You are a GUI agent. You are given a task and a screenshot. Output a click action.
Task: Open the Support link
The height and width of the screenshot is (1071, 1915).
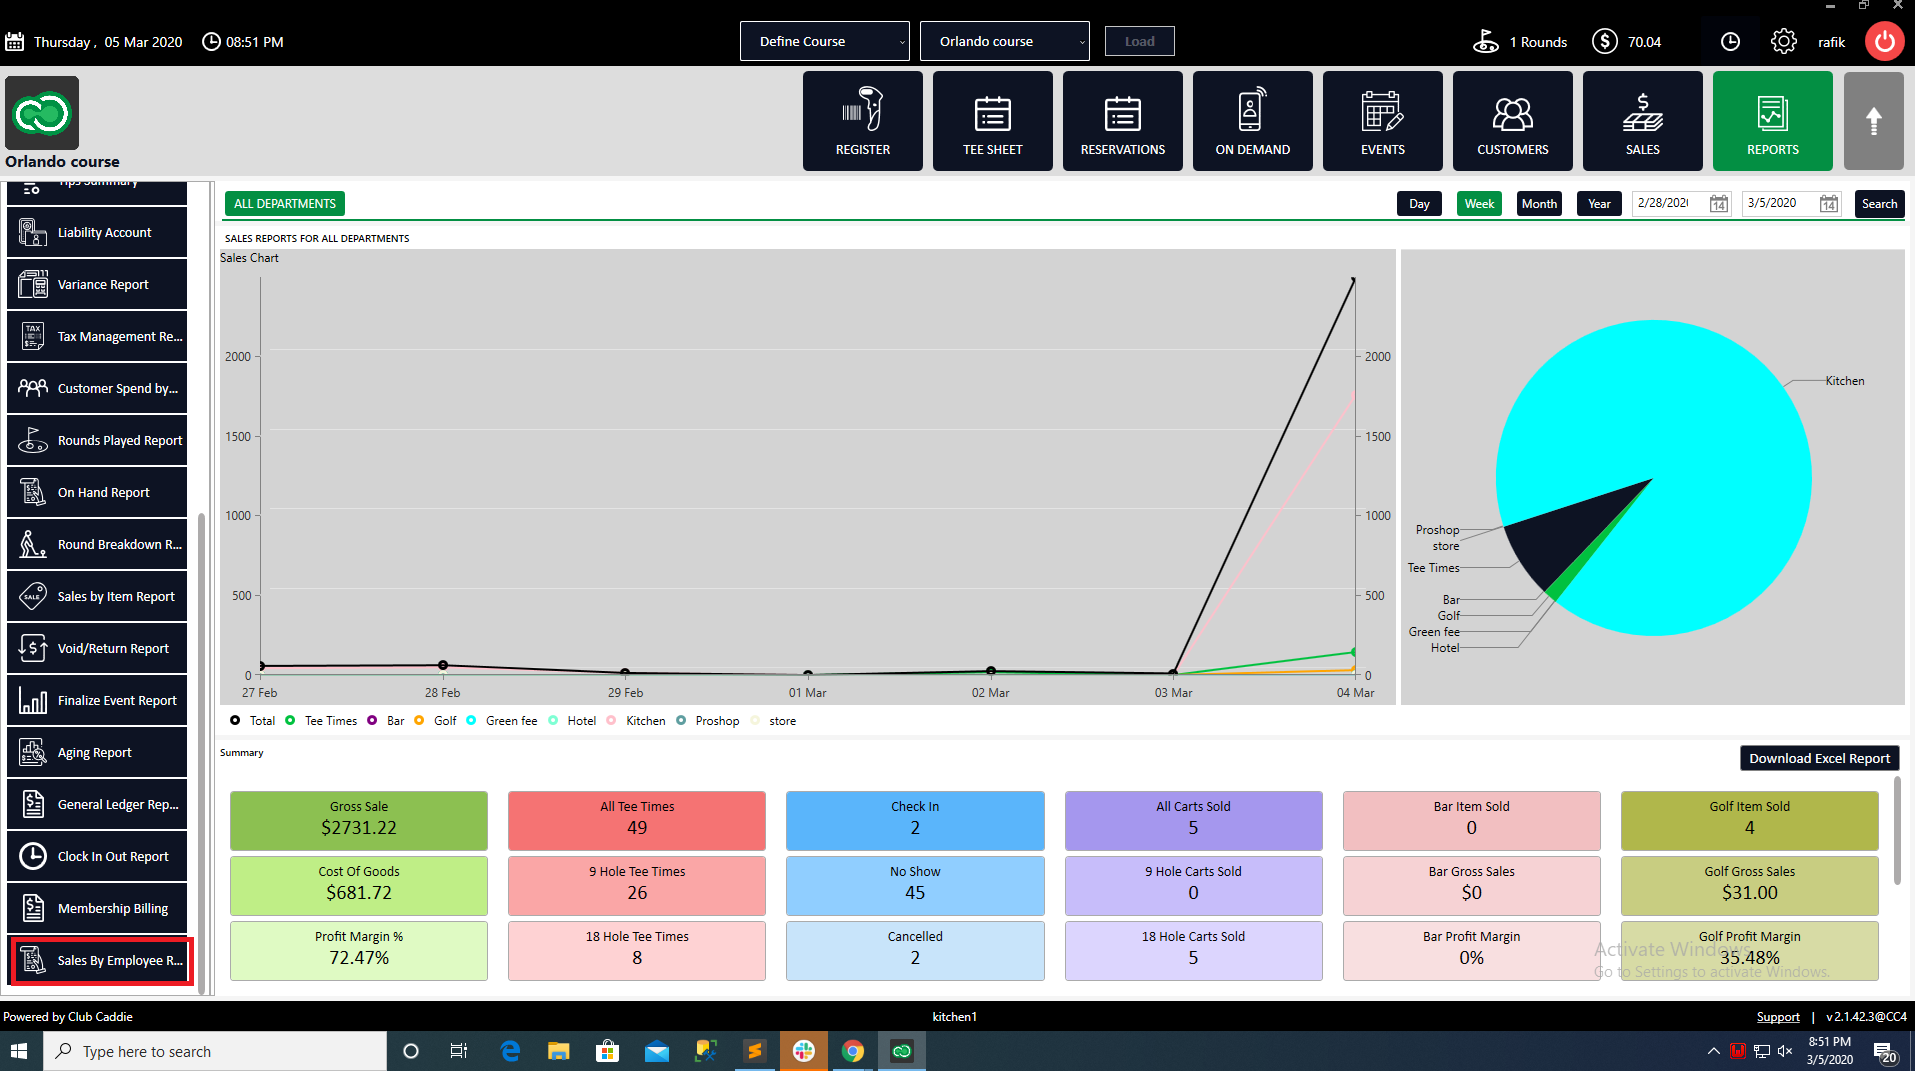(x=1777, y=1017)
